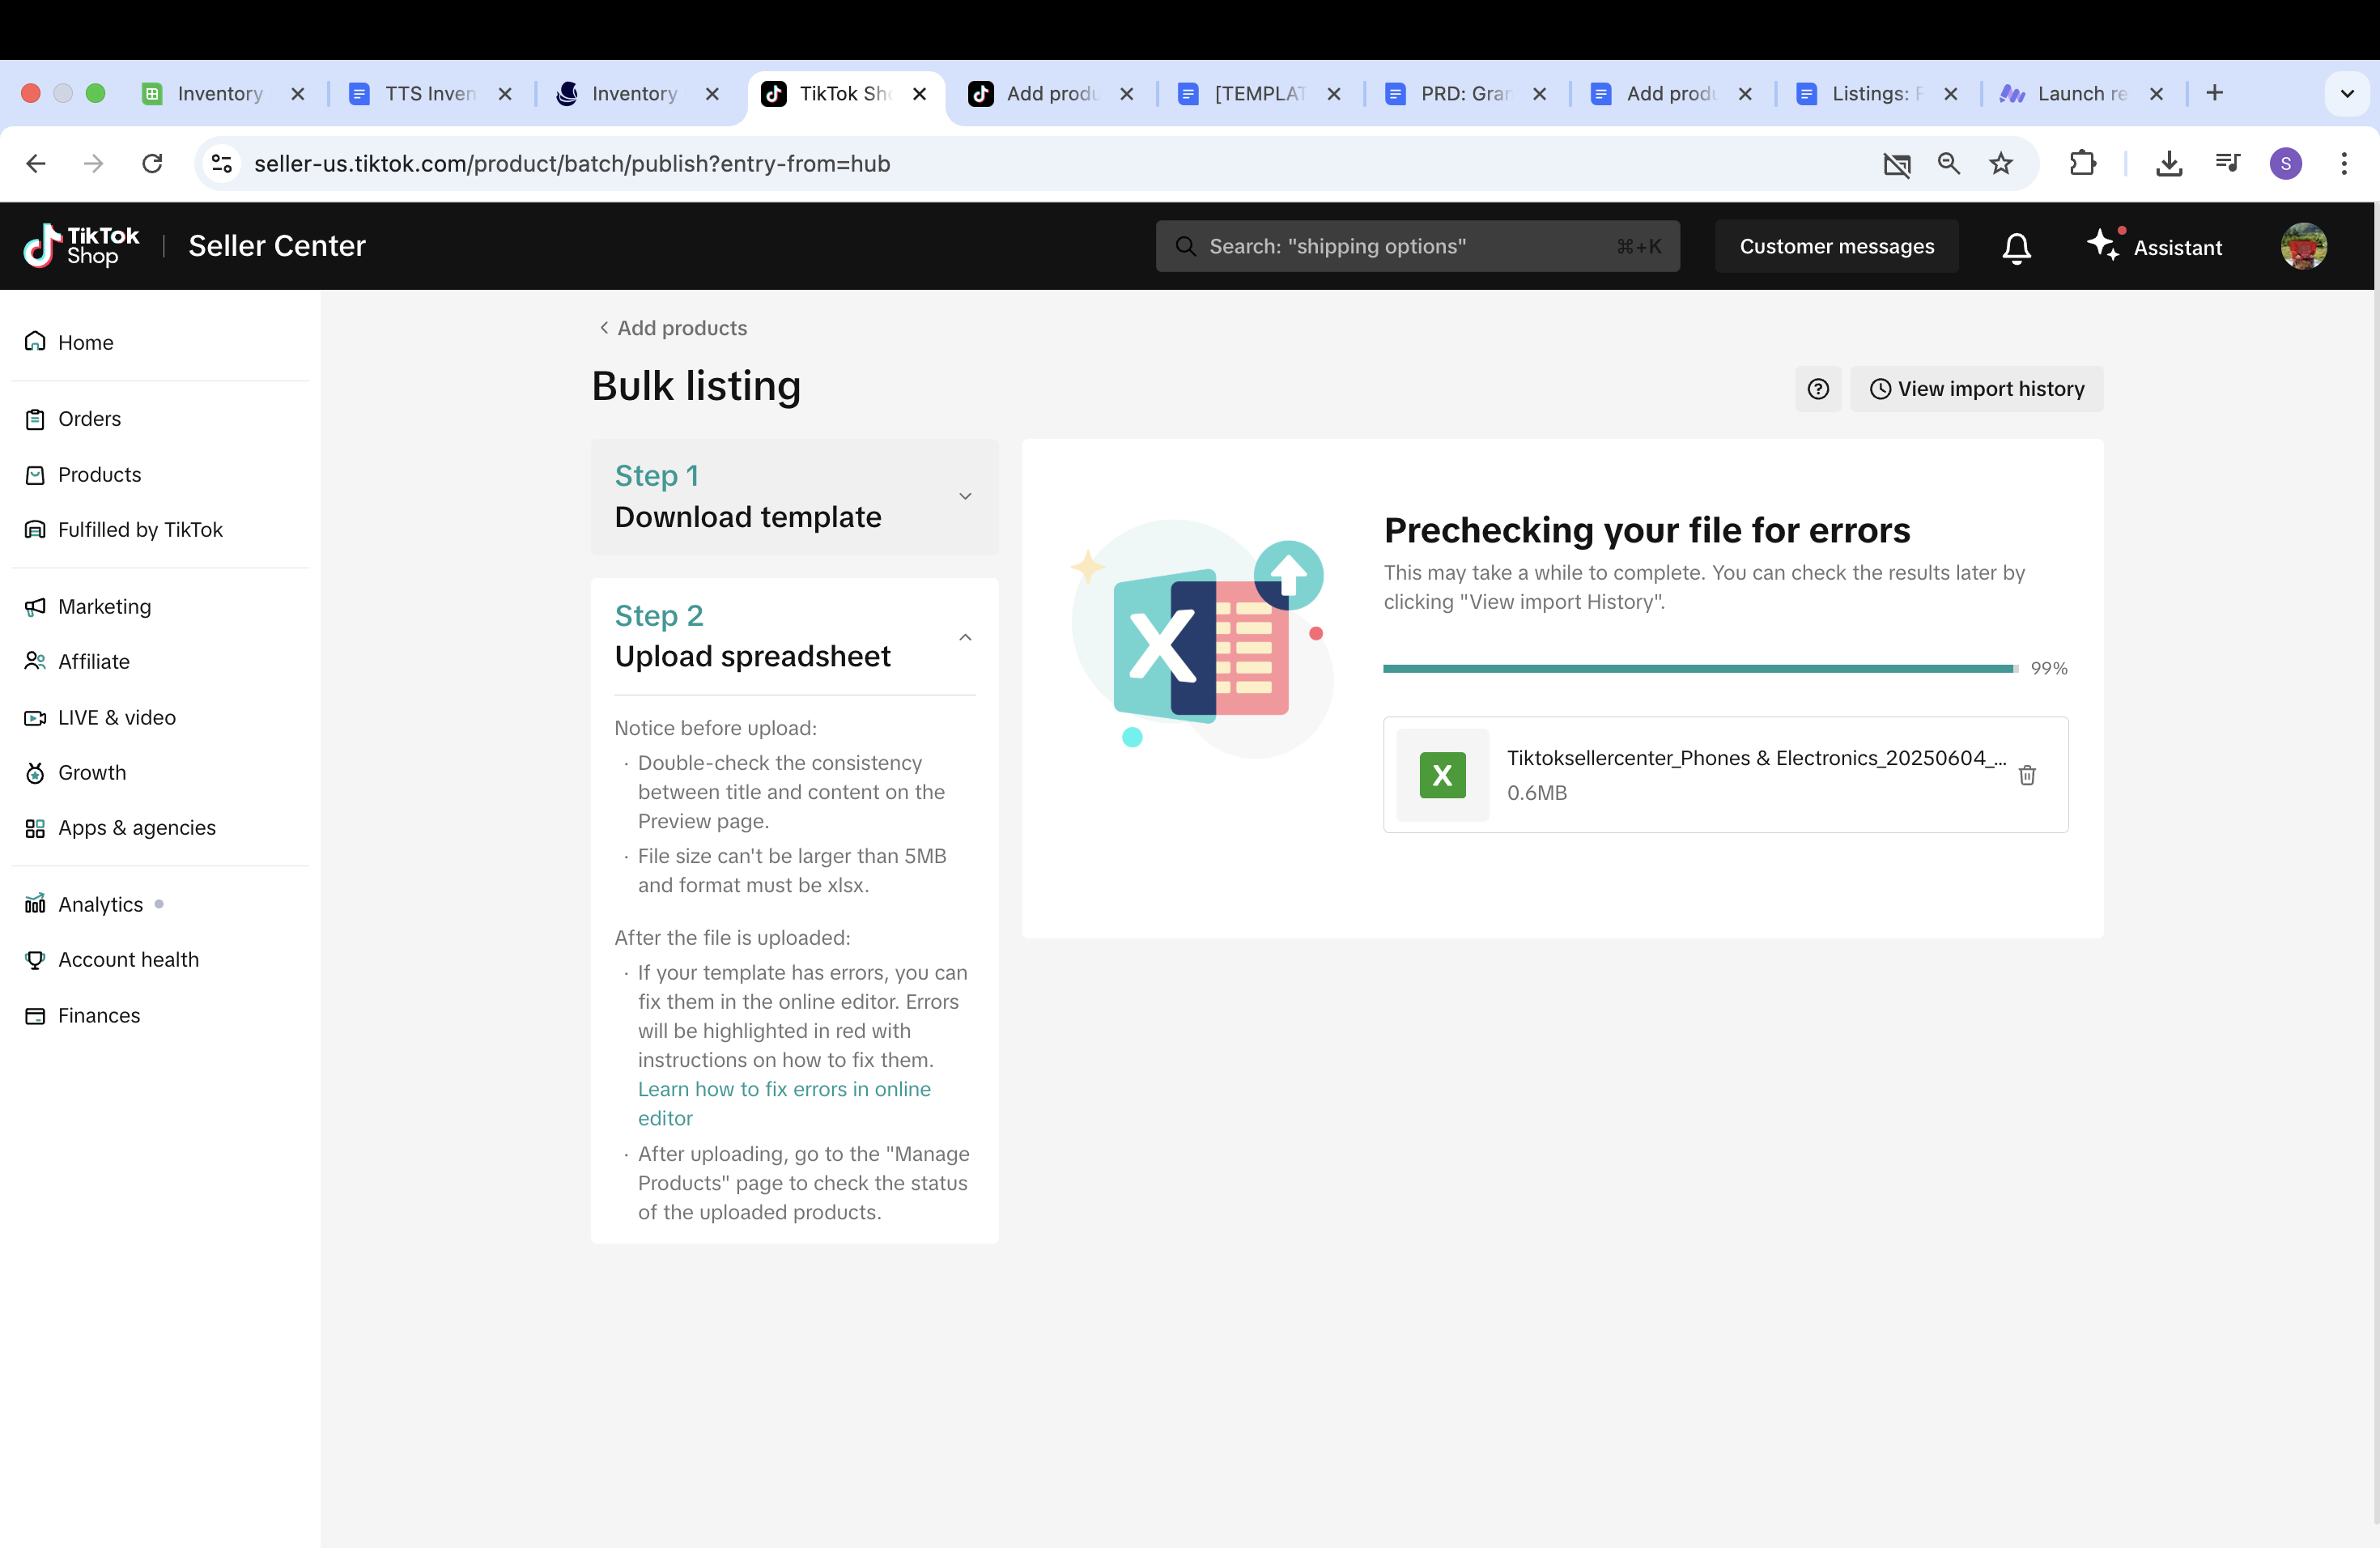Click View import history button
The image size is (2380, 1548).
click(1976, 389)
